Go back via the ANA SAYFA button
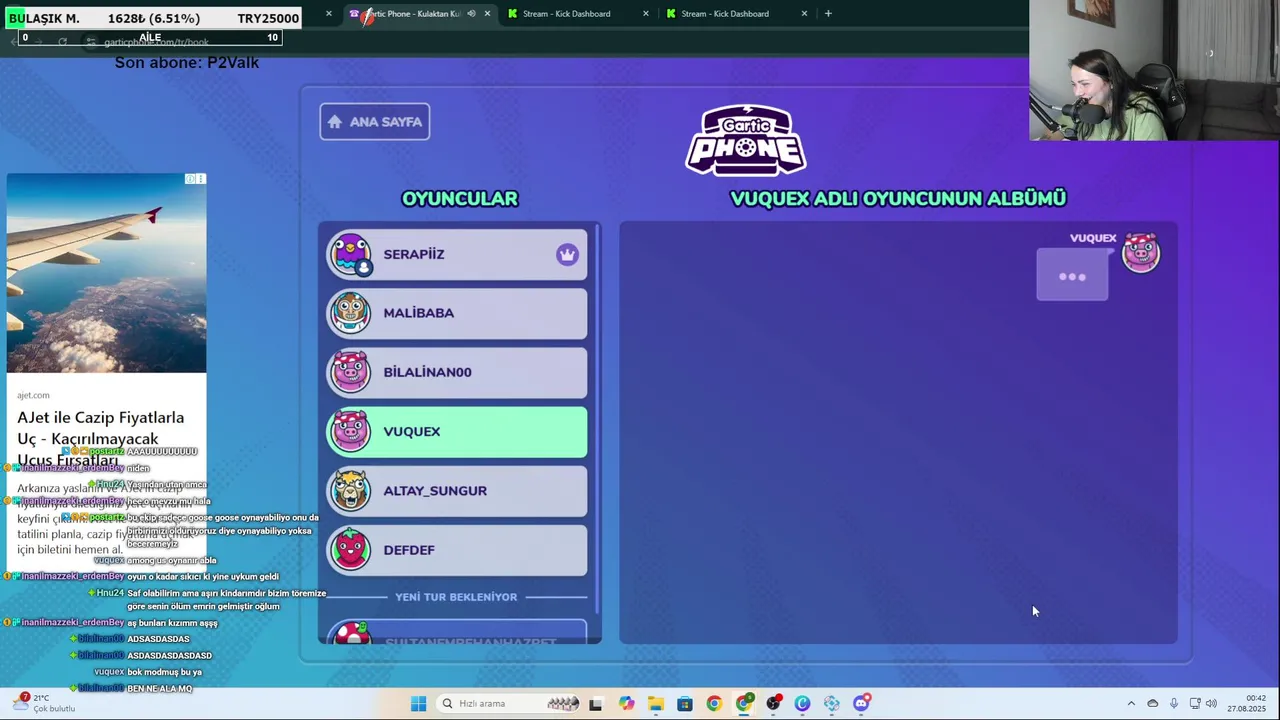The width and height of the screenshot is (1280, 720). tap(375, 122)
